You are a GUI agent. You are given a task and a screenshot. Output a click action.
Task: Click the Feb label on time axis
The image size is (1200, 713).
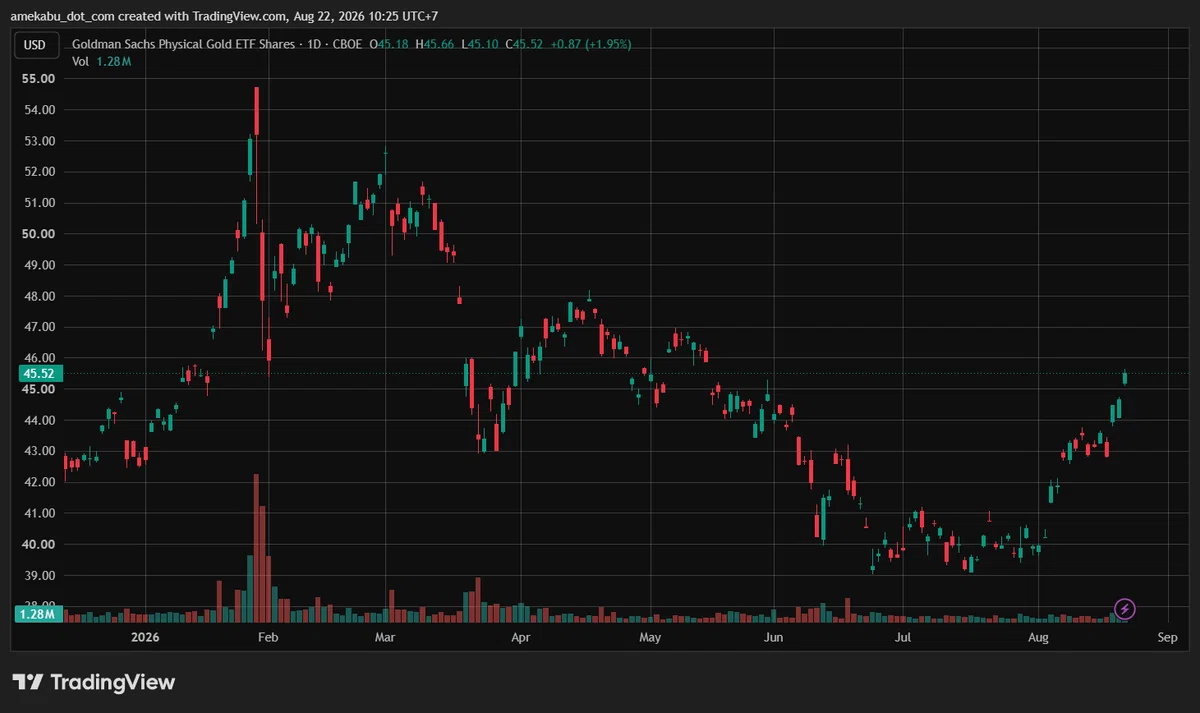[267, 637]
